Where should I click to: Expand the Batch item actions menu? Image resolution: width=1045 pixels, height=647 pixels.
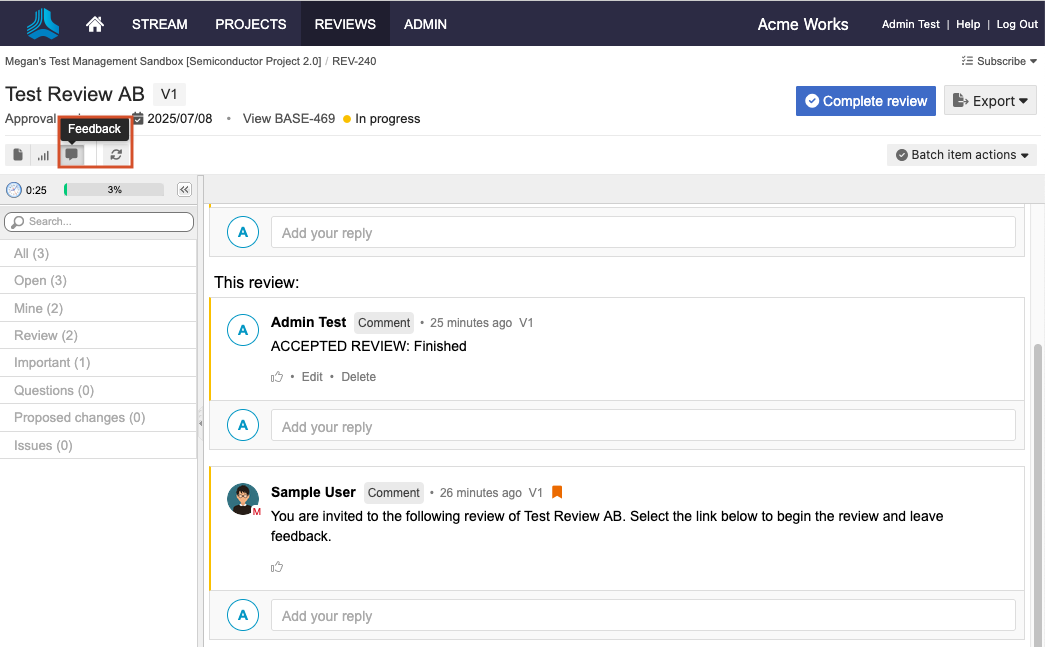961,155
